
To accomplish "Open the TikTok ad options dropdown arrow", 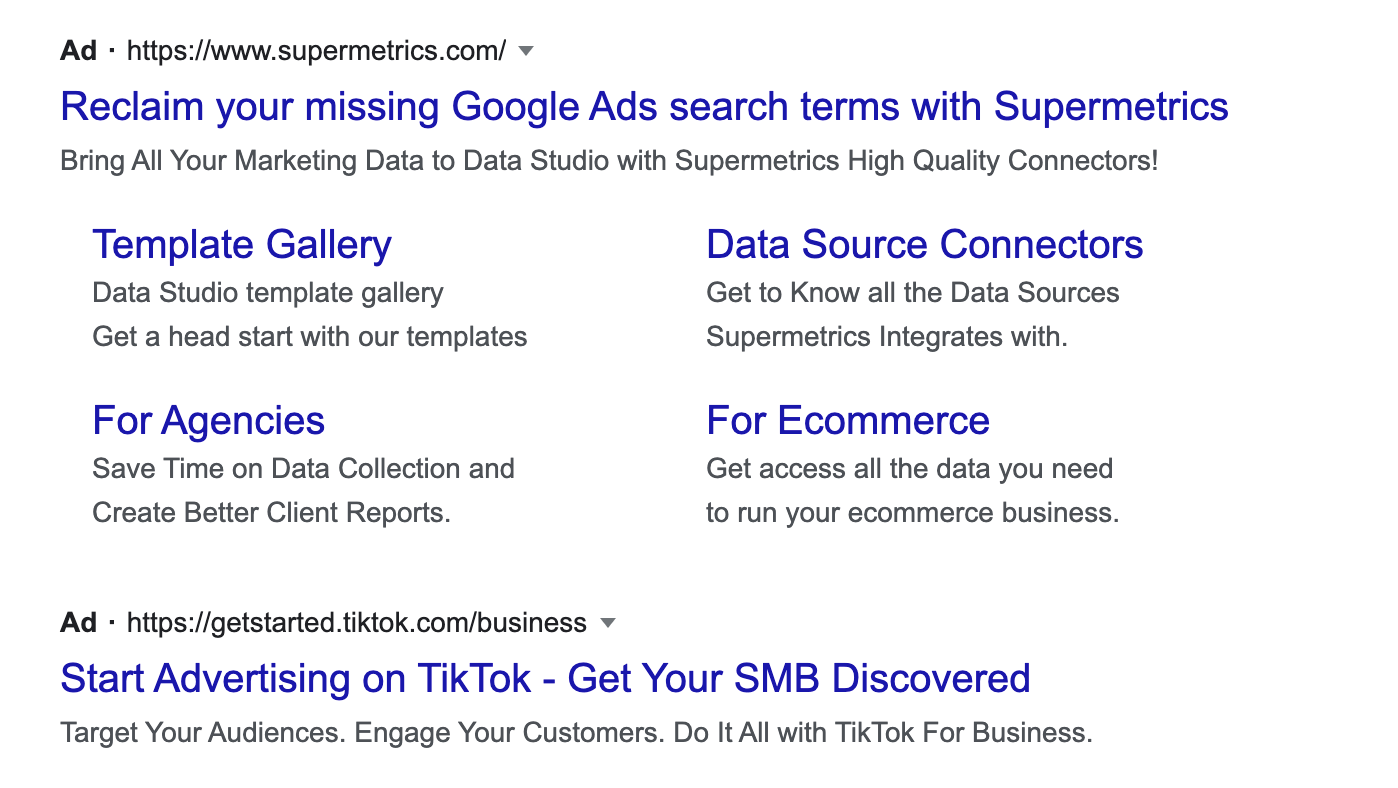I will click(607, 622).
